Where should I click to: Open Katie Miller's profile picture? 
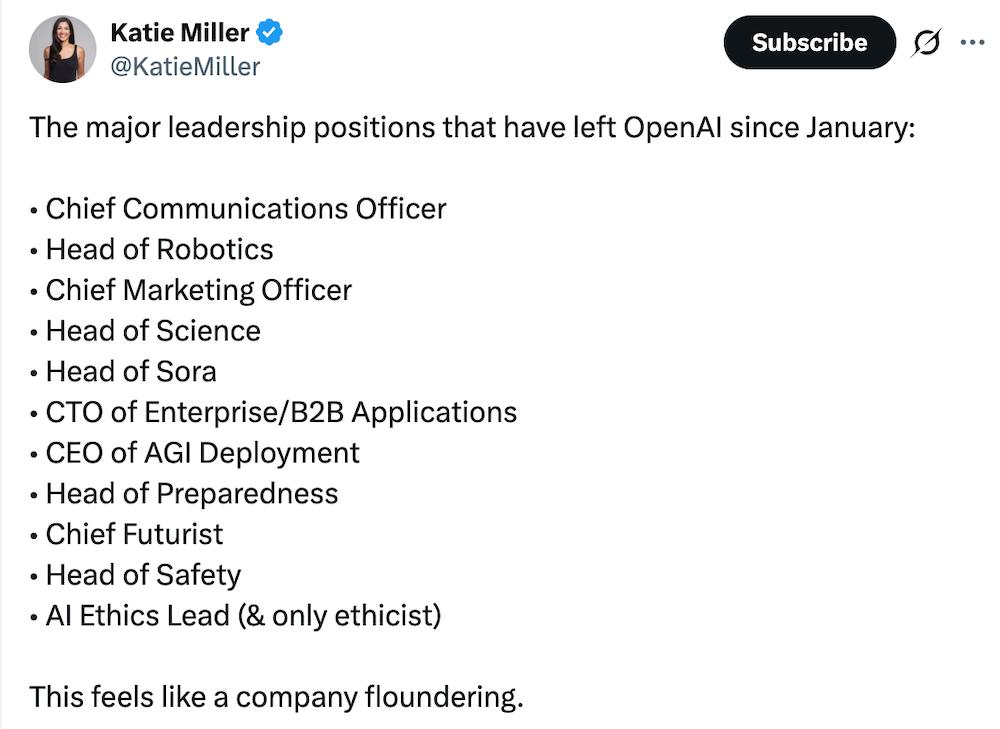pos(62,49)
